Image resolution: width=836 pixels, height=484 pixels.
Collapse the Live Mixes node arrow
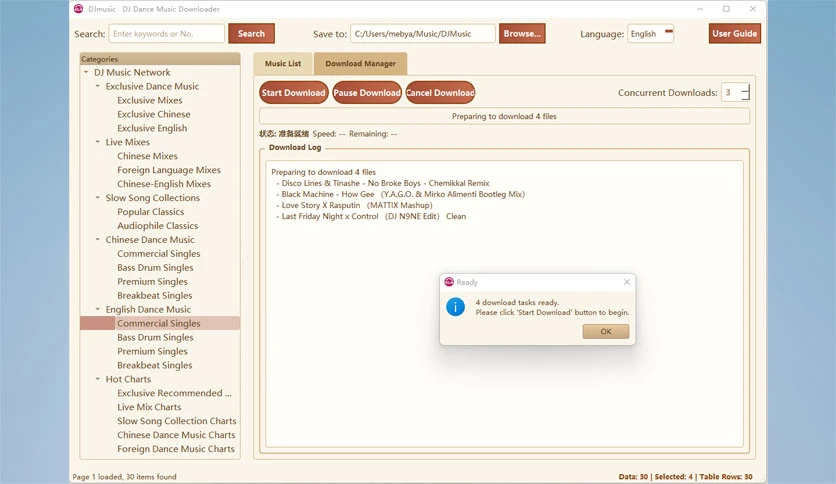point(98,142)
